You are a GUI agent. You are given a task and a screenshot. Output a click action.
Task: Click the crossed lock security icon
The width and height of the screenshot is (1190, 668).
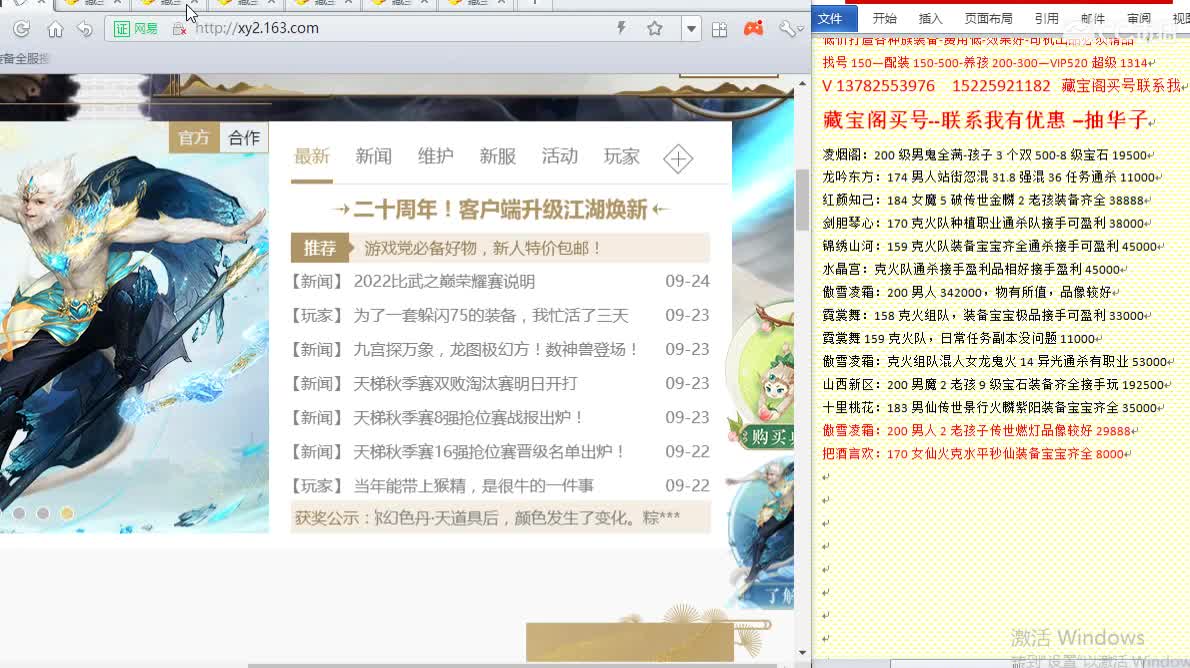[179, 29]
